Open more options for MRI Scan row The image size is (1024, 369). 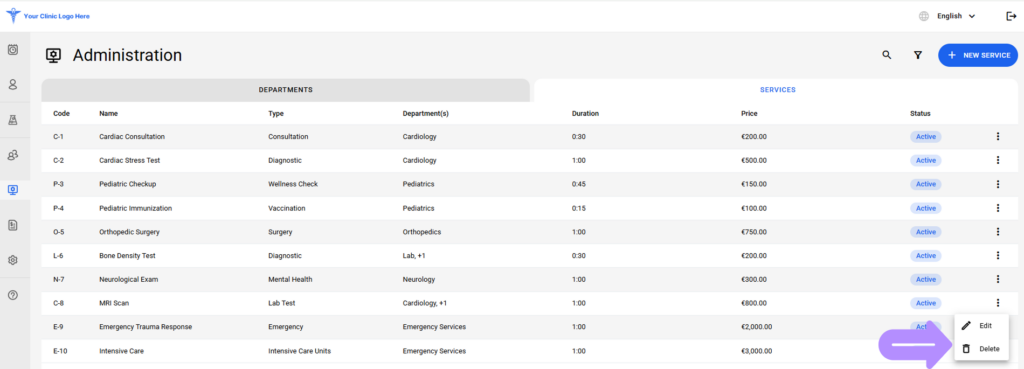click(997, 302)
